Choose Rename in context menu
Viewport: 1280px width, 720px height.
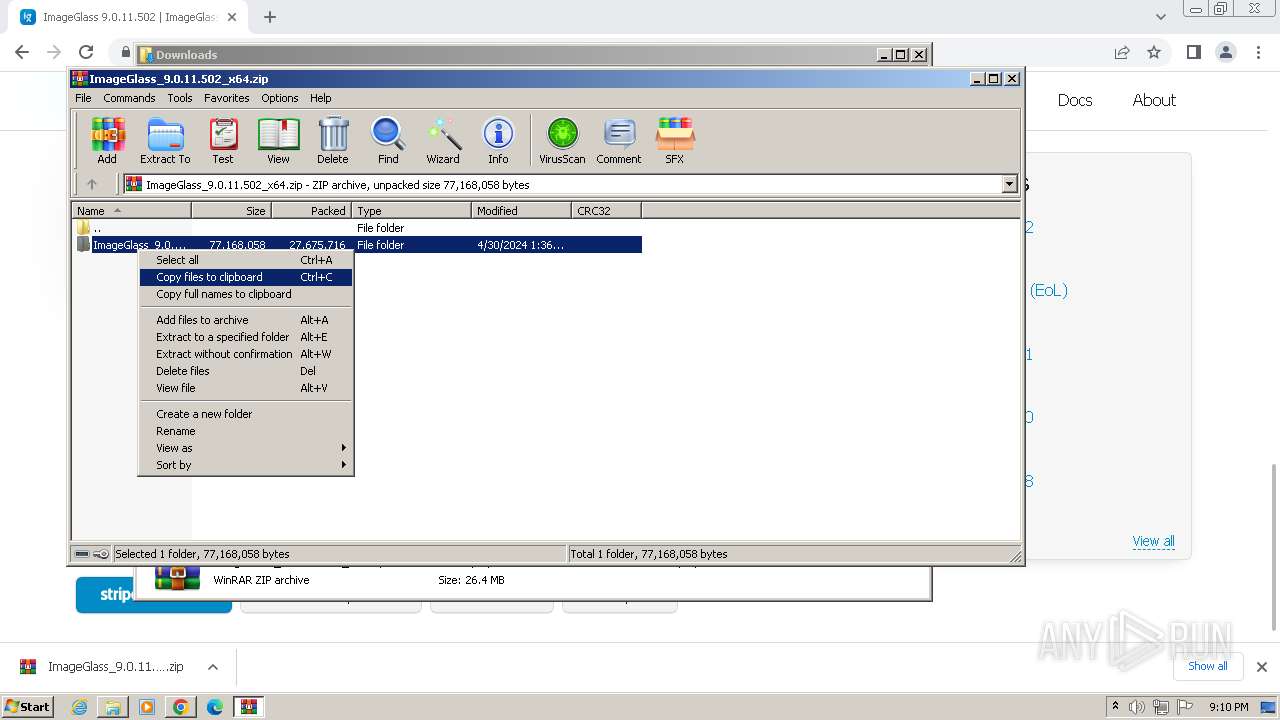[246, 431]
